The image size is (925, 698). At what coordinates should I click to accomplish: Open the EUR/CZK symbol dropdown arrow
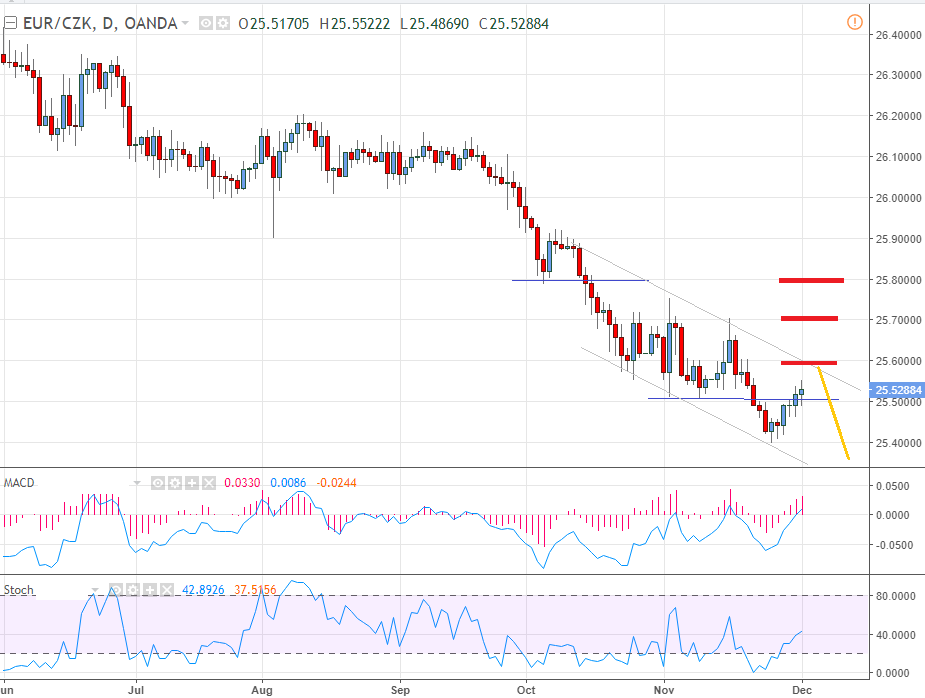(185, 24)
